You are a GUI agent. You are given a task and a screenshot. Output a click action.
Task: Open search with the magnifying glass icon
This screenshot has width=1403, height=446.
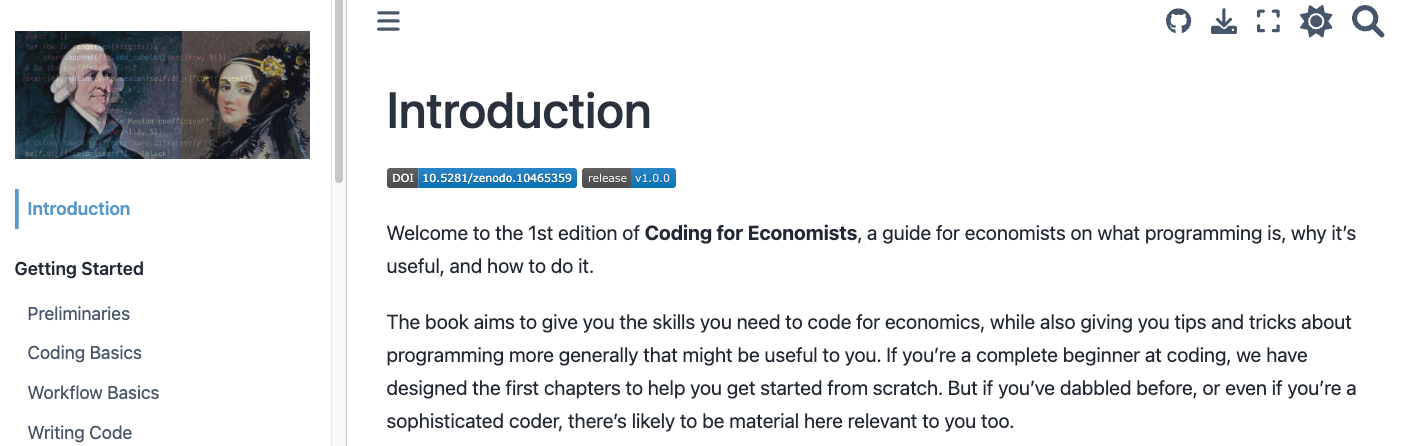[x=1367, y=21]
